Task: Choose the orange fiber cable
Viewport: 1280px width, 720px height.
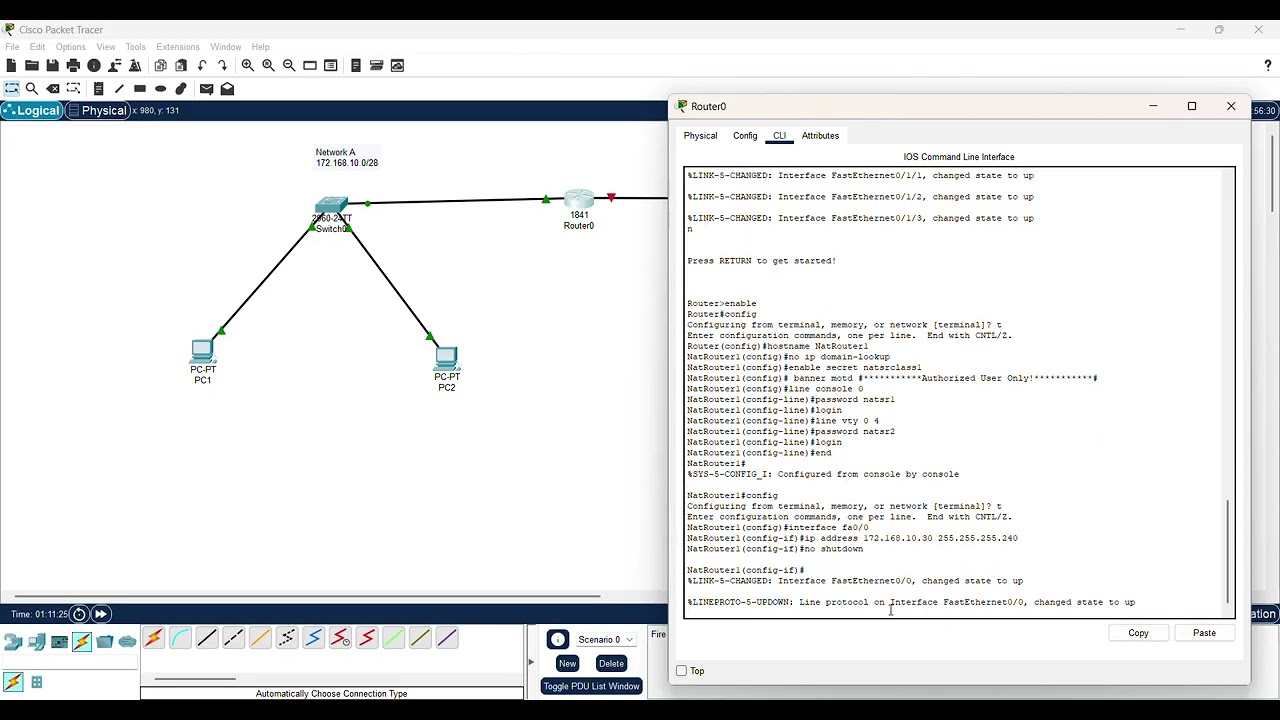Action: pos(260,638)
